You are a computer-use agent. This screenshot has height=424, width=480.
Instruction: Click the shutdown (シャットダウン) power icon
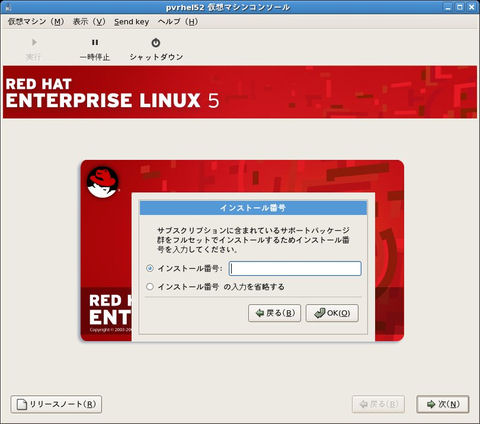(x=156, y=43)
